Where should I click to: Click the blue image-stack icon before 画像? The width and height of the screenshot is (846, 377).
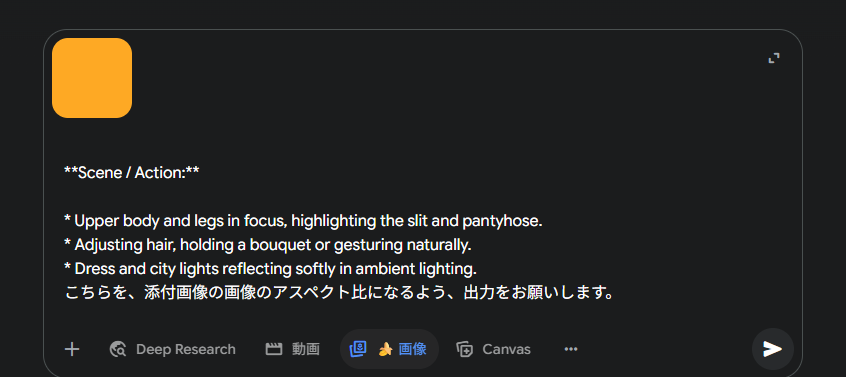(x=358, y=349)
